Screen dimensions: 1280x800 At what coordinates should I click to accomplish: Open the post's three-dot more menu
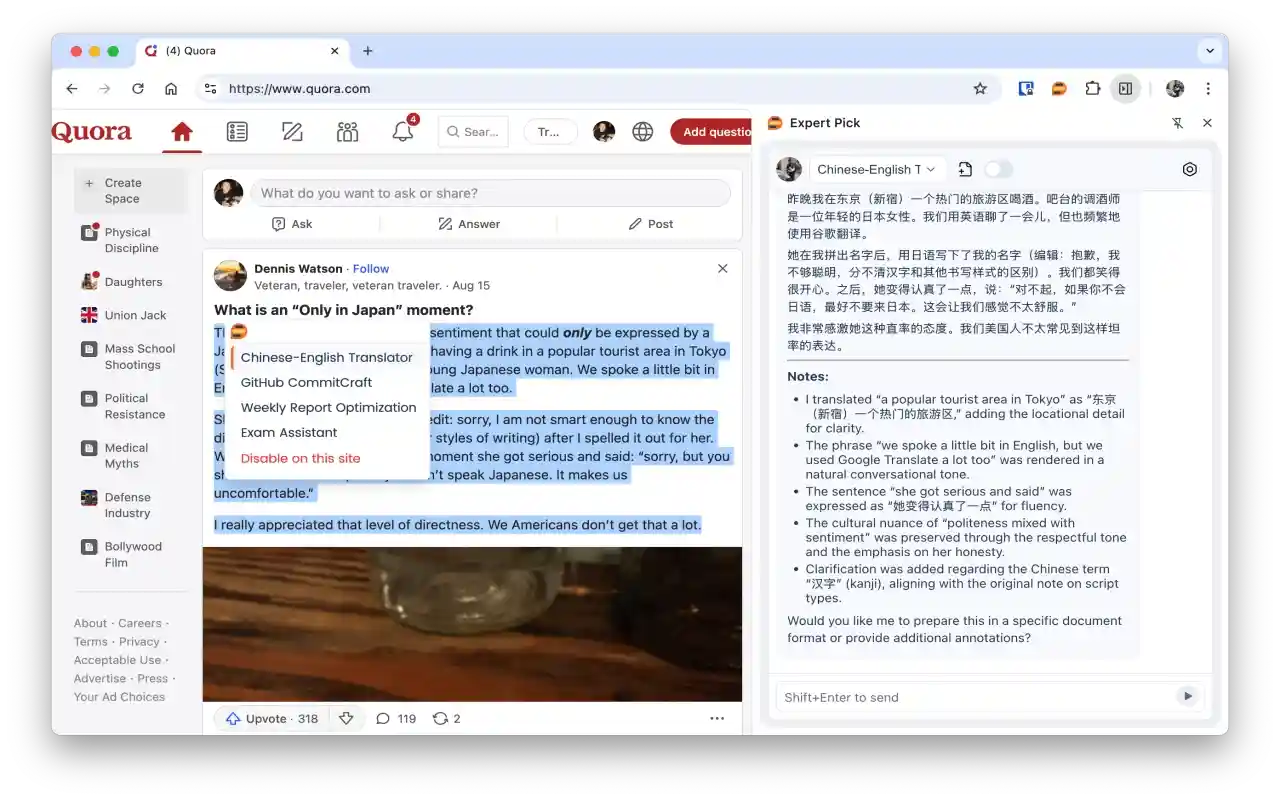click(717, 718)
